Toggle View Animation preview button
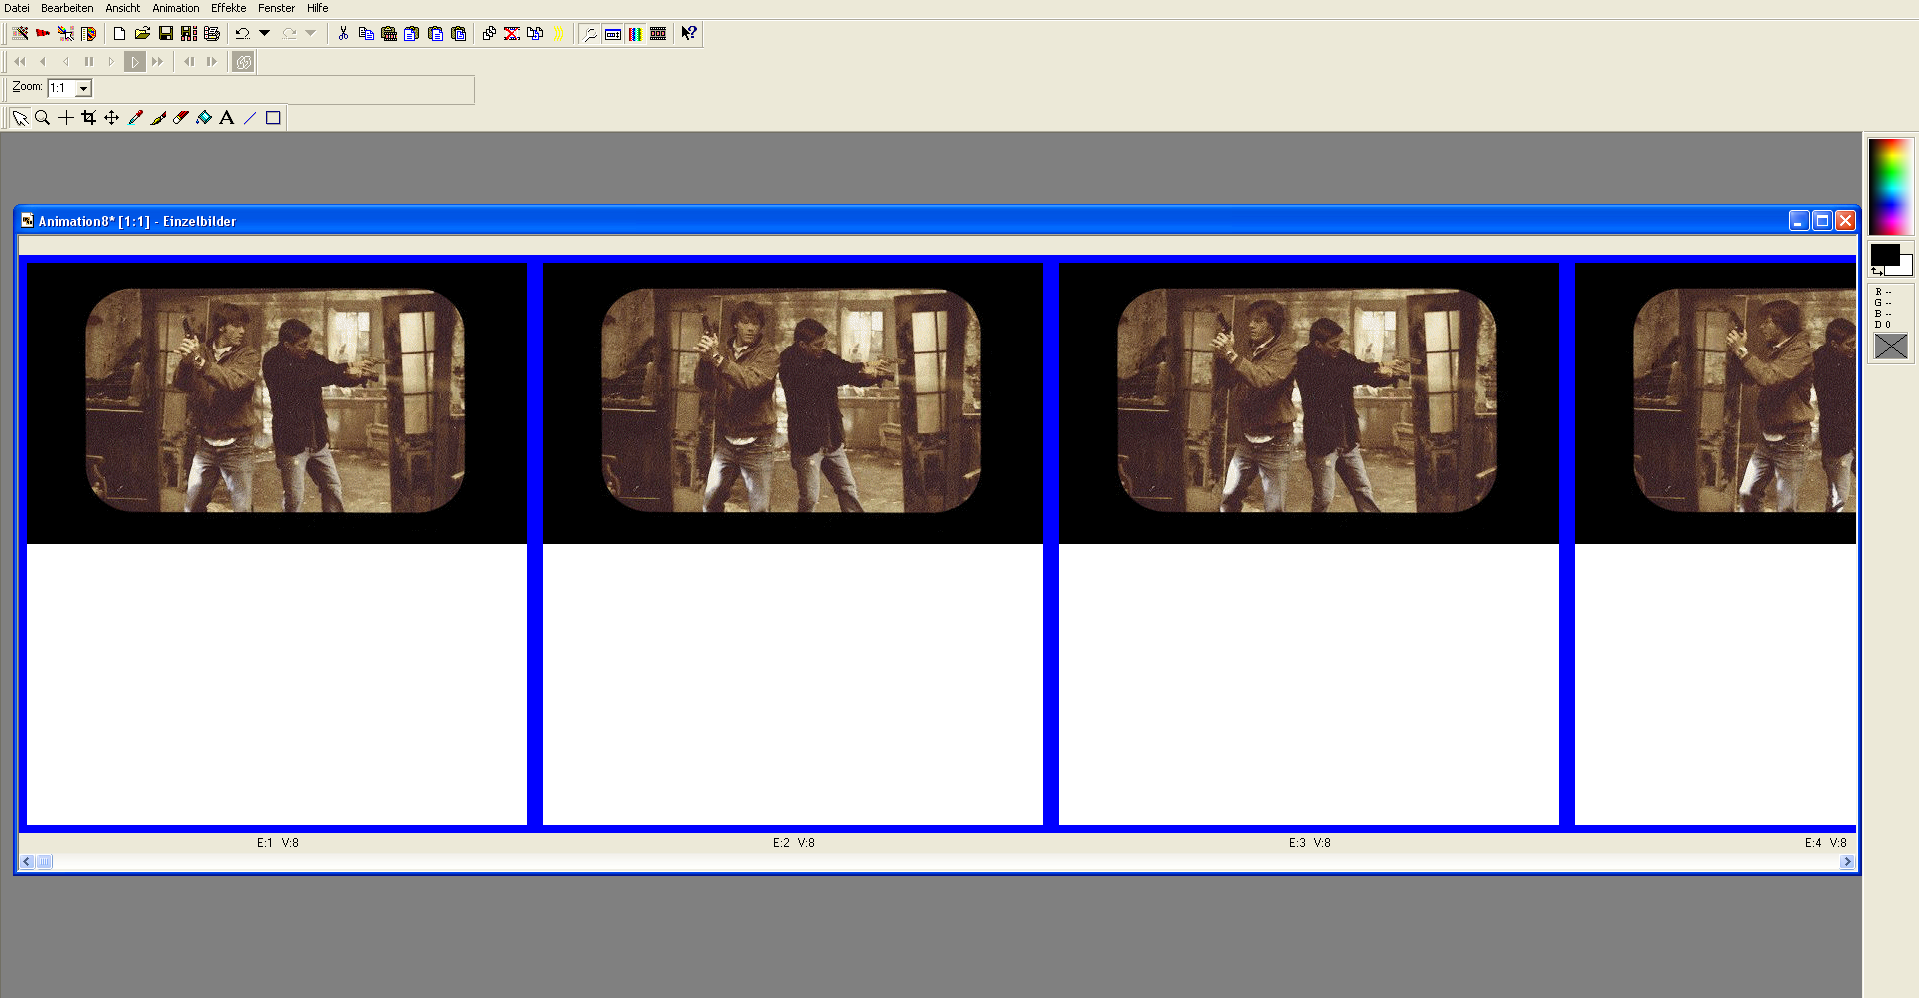 (x=613, y=33)
